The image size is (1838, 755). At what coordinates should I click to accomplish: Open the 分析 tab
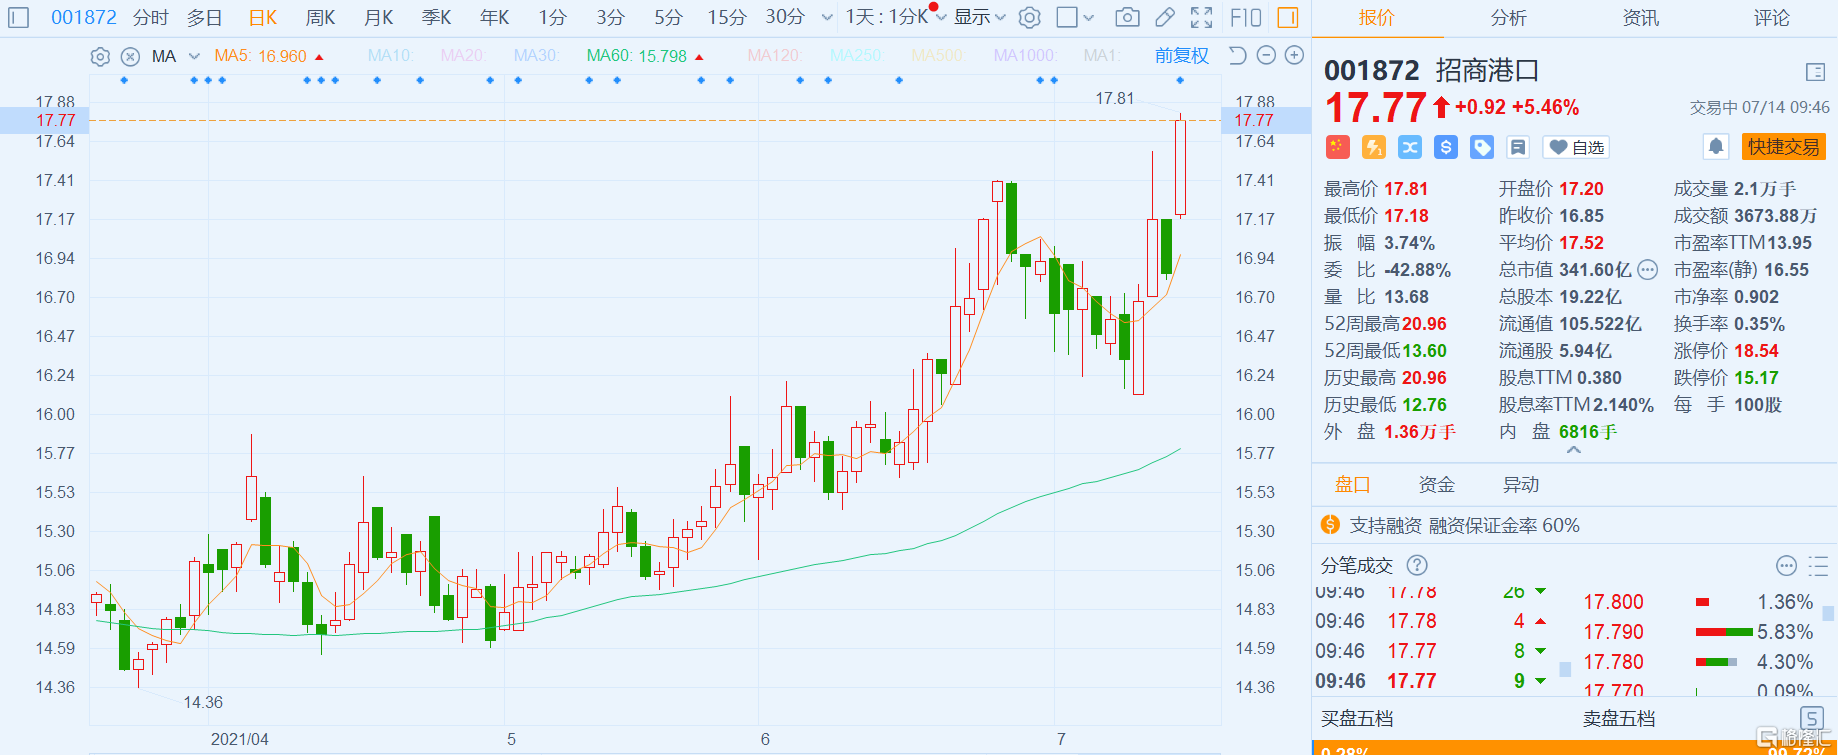point(1508,18)
